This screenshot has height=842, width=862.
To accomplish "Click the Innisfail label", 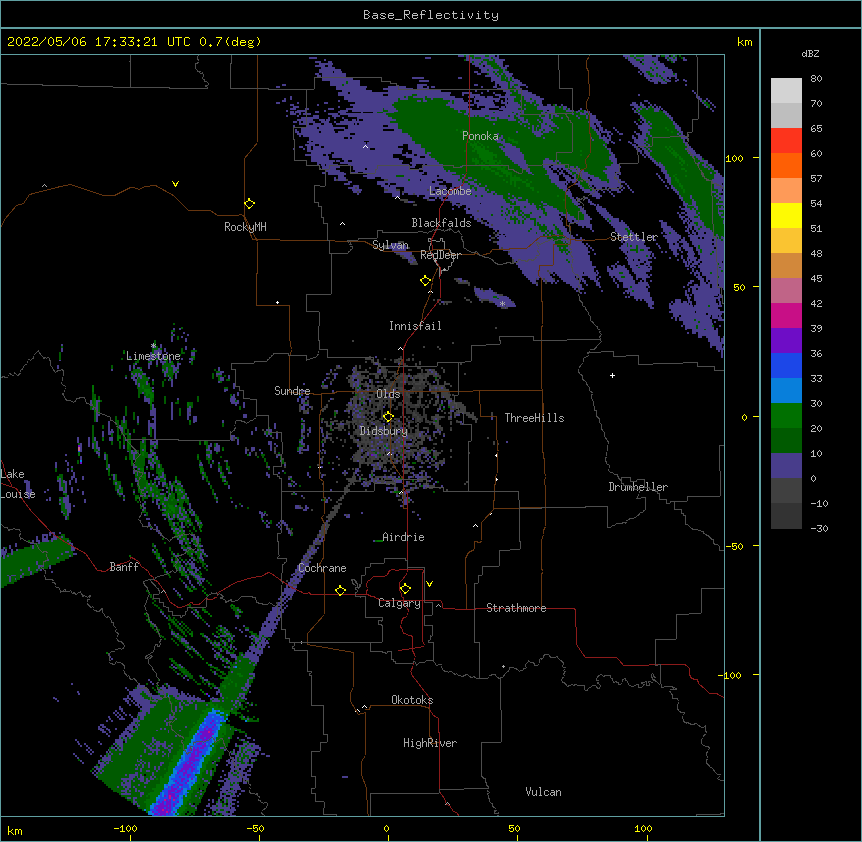I will click(x=415, y=326).
